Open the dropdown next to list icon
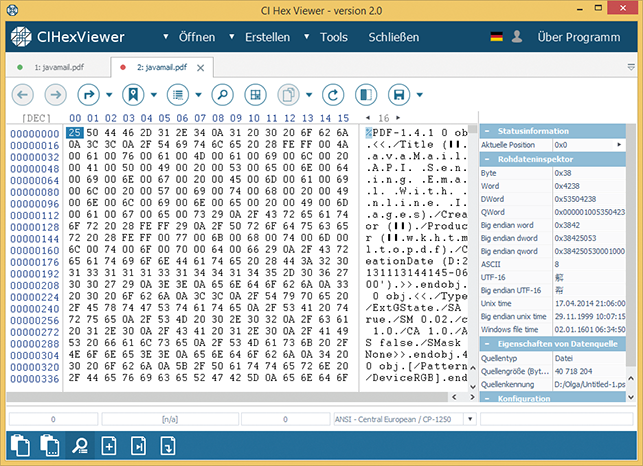This screenshot has width=643, height=466. coord(198,95)
